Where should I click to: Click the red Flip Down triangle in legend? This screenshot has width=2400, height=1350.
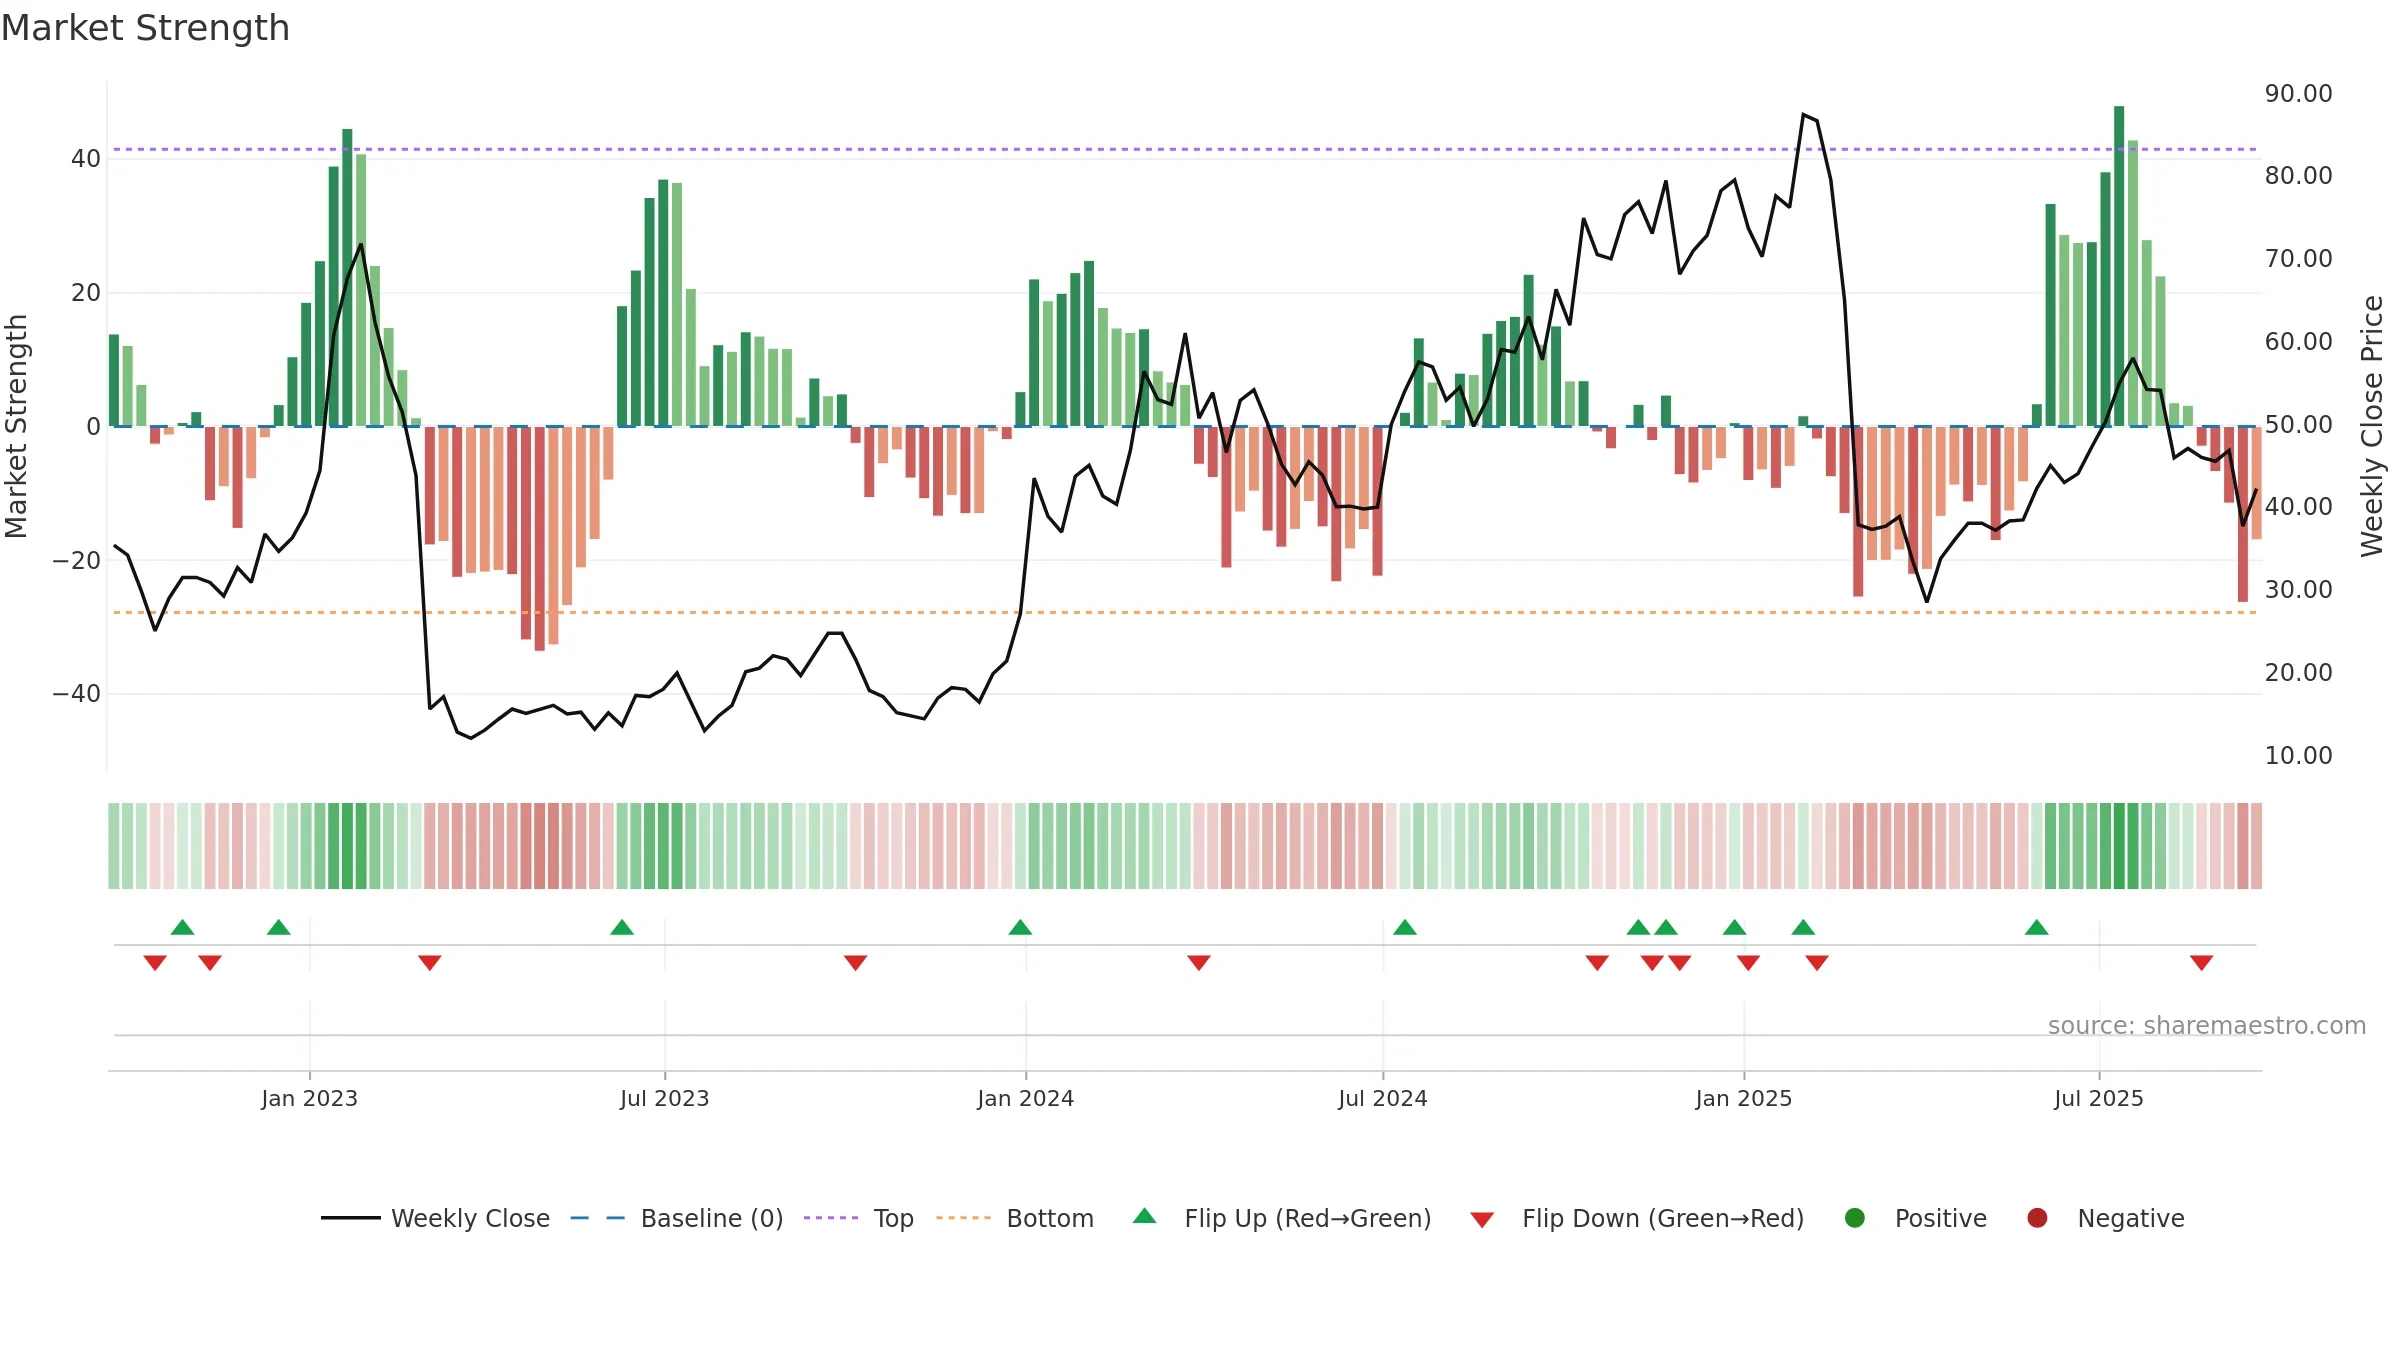(1482, 1219)
